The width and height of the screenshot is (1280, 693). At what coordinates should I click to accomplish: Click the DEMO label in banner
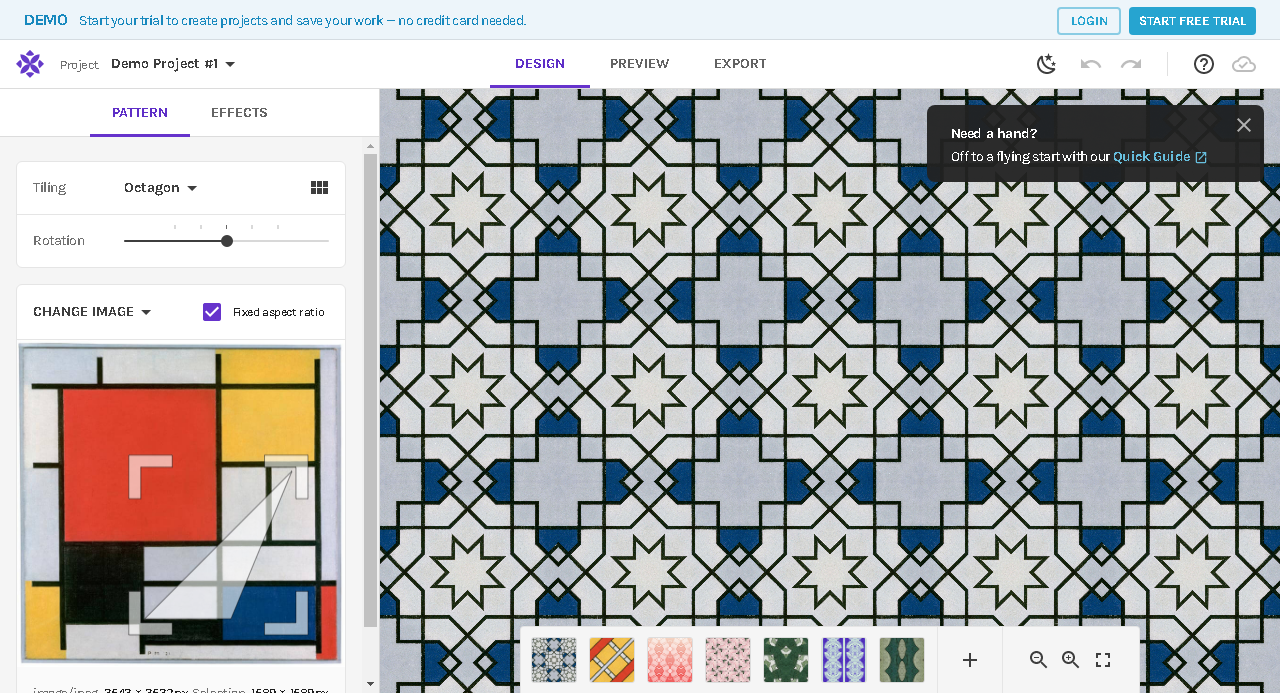pyautogui.click(x=46, y=20)
